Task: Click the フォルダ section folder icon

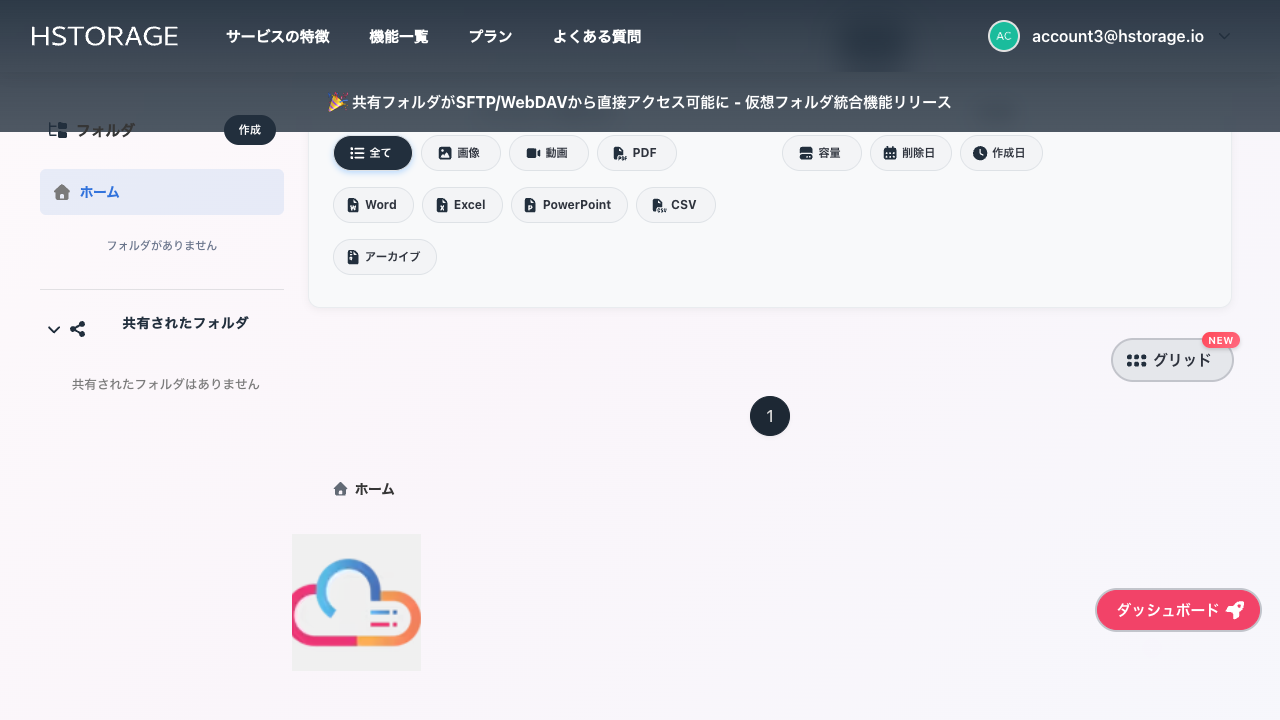Action: [x=58, y=130]
